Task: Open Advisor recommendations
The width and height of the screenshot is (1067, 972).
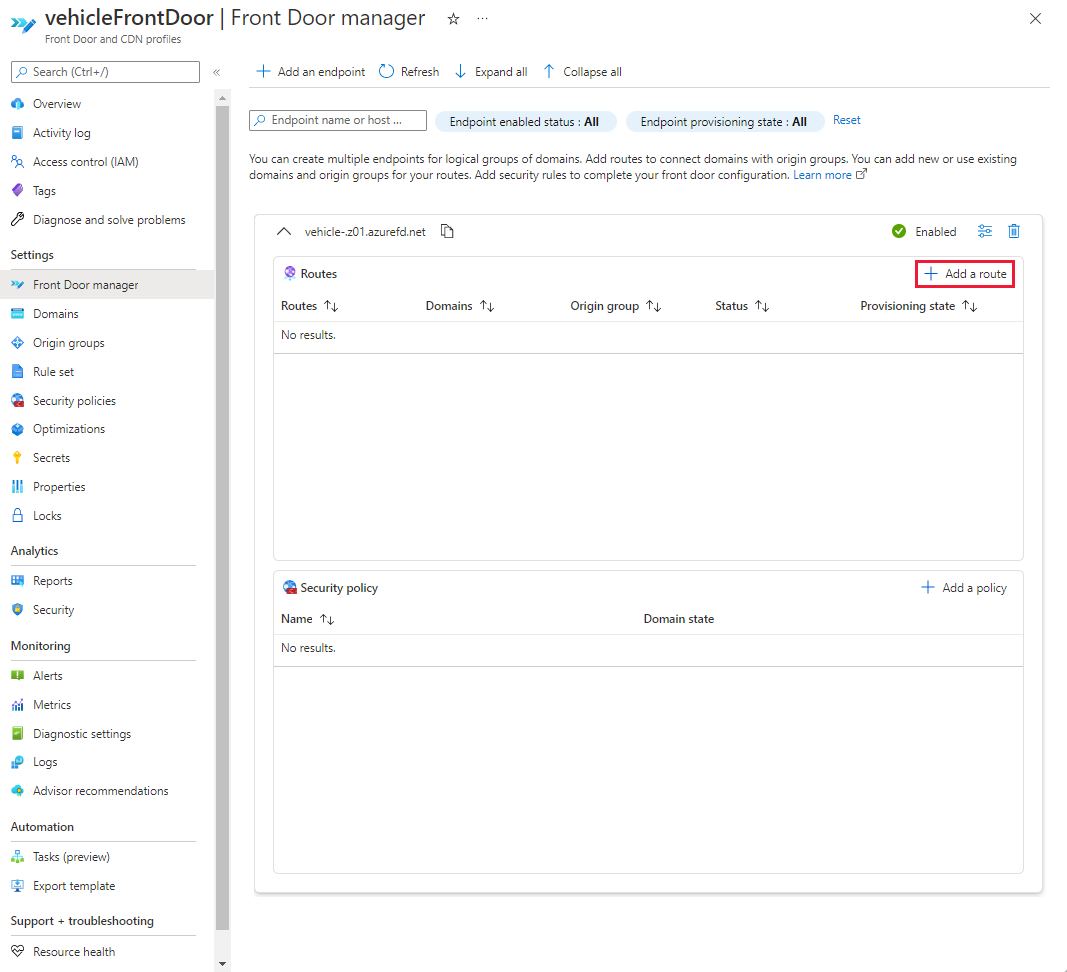Action: tap(100, 791)
